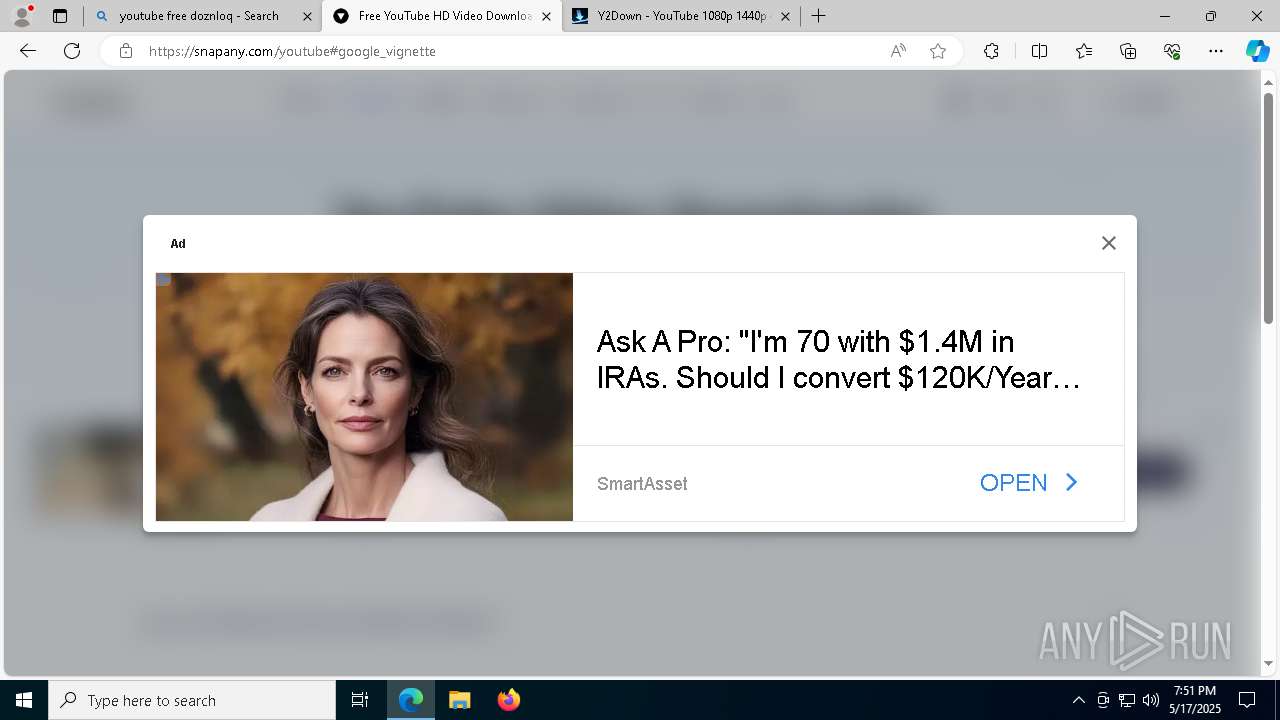This screenshot has height=720, width=1280.
Task: Open File Explorer from the taskbar
Action: tap(459, 700)
